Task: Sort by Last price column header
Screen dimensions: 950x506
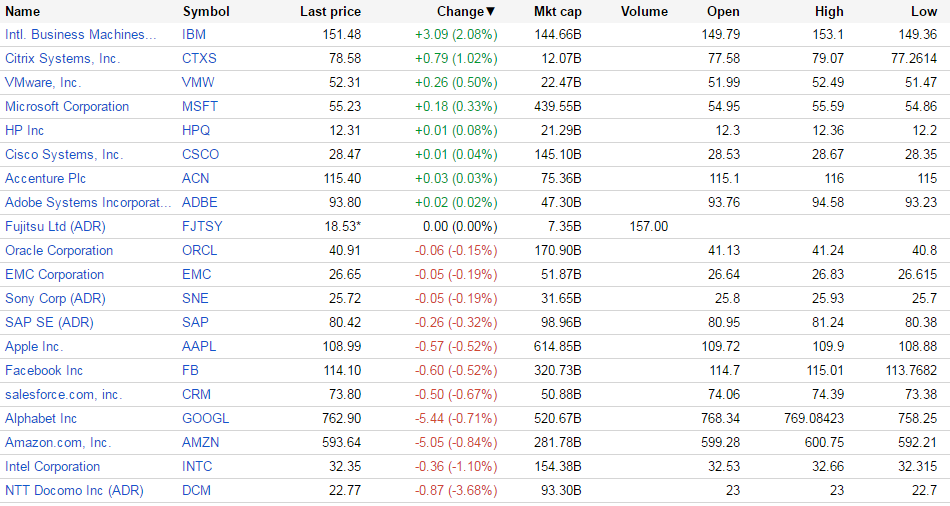Action: pos(330,12)
